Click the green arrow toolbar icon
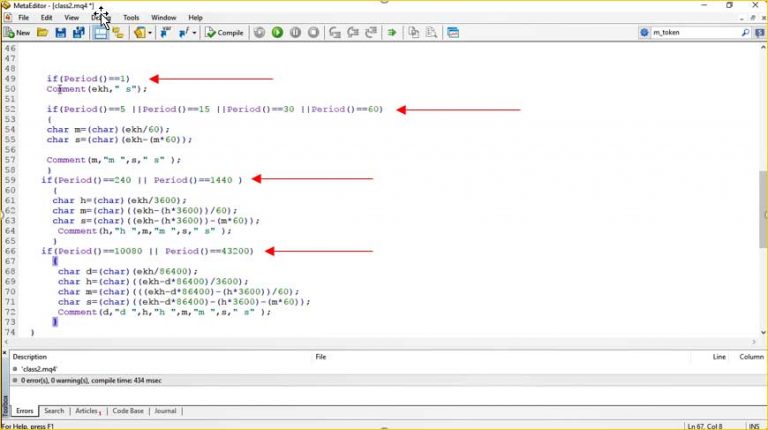Screen dimensions: 768x430 pyautogui.click(x=392, y=33)
